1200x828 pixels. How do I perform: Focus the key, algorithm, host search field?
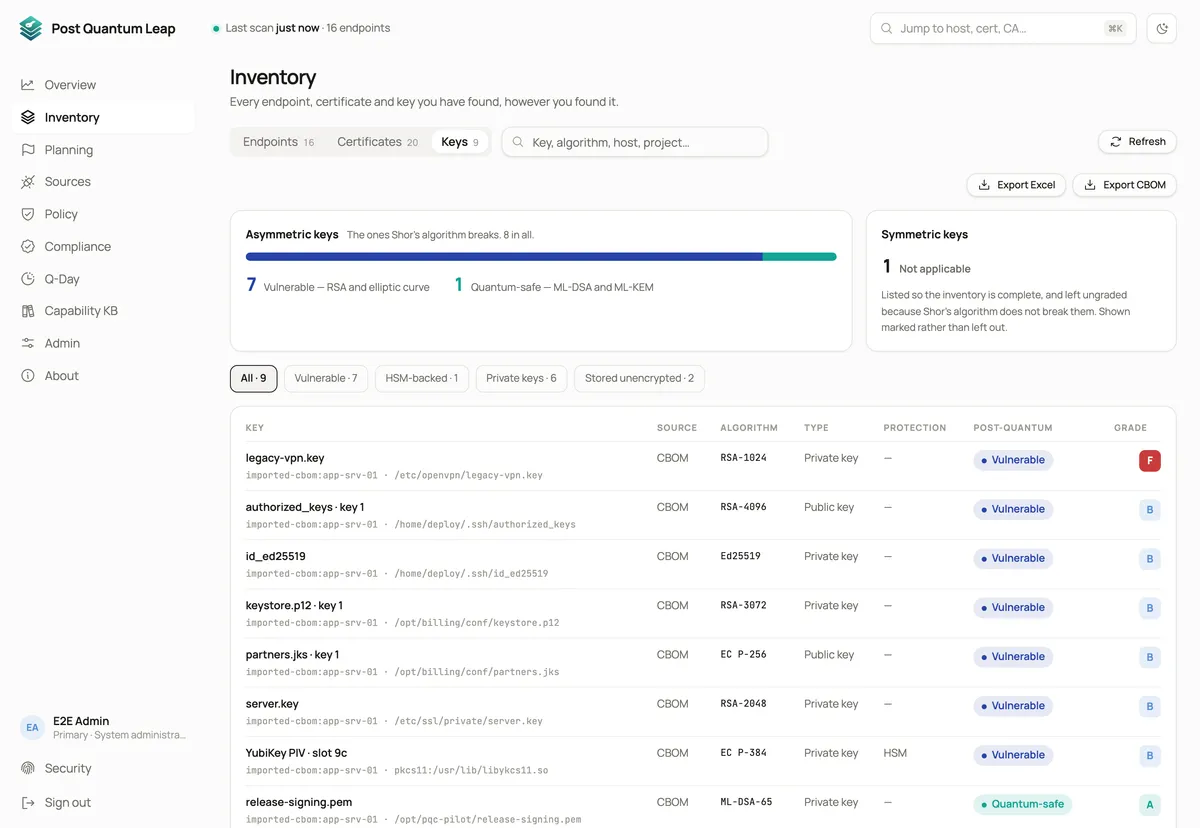[x=635, y=142]
